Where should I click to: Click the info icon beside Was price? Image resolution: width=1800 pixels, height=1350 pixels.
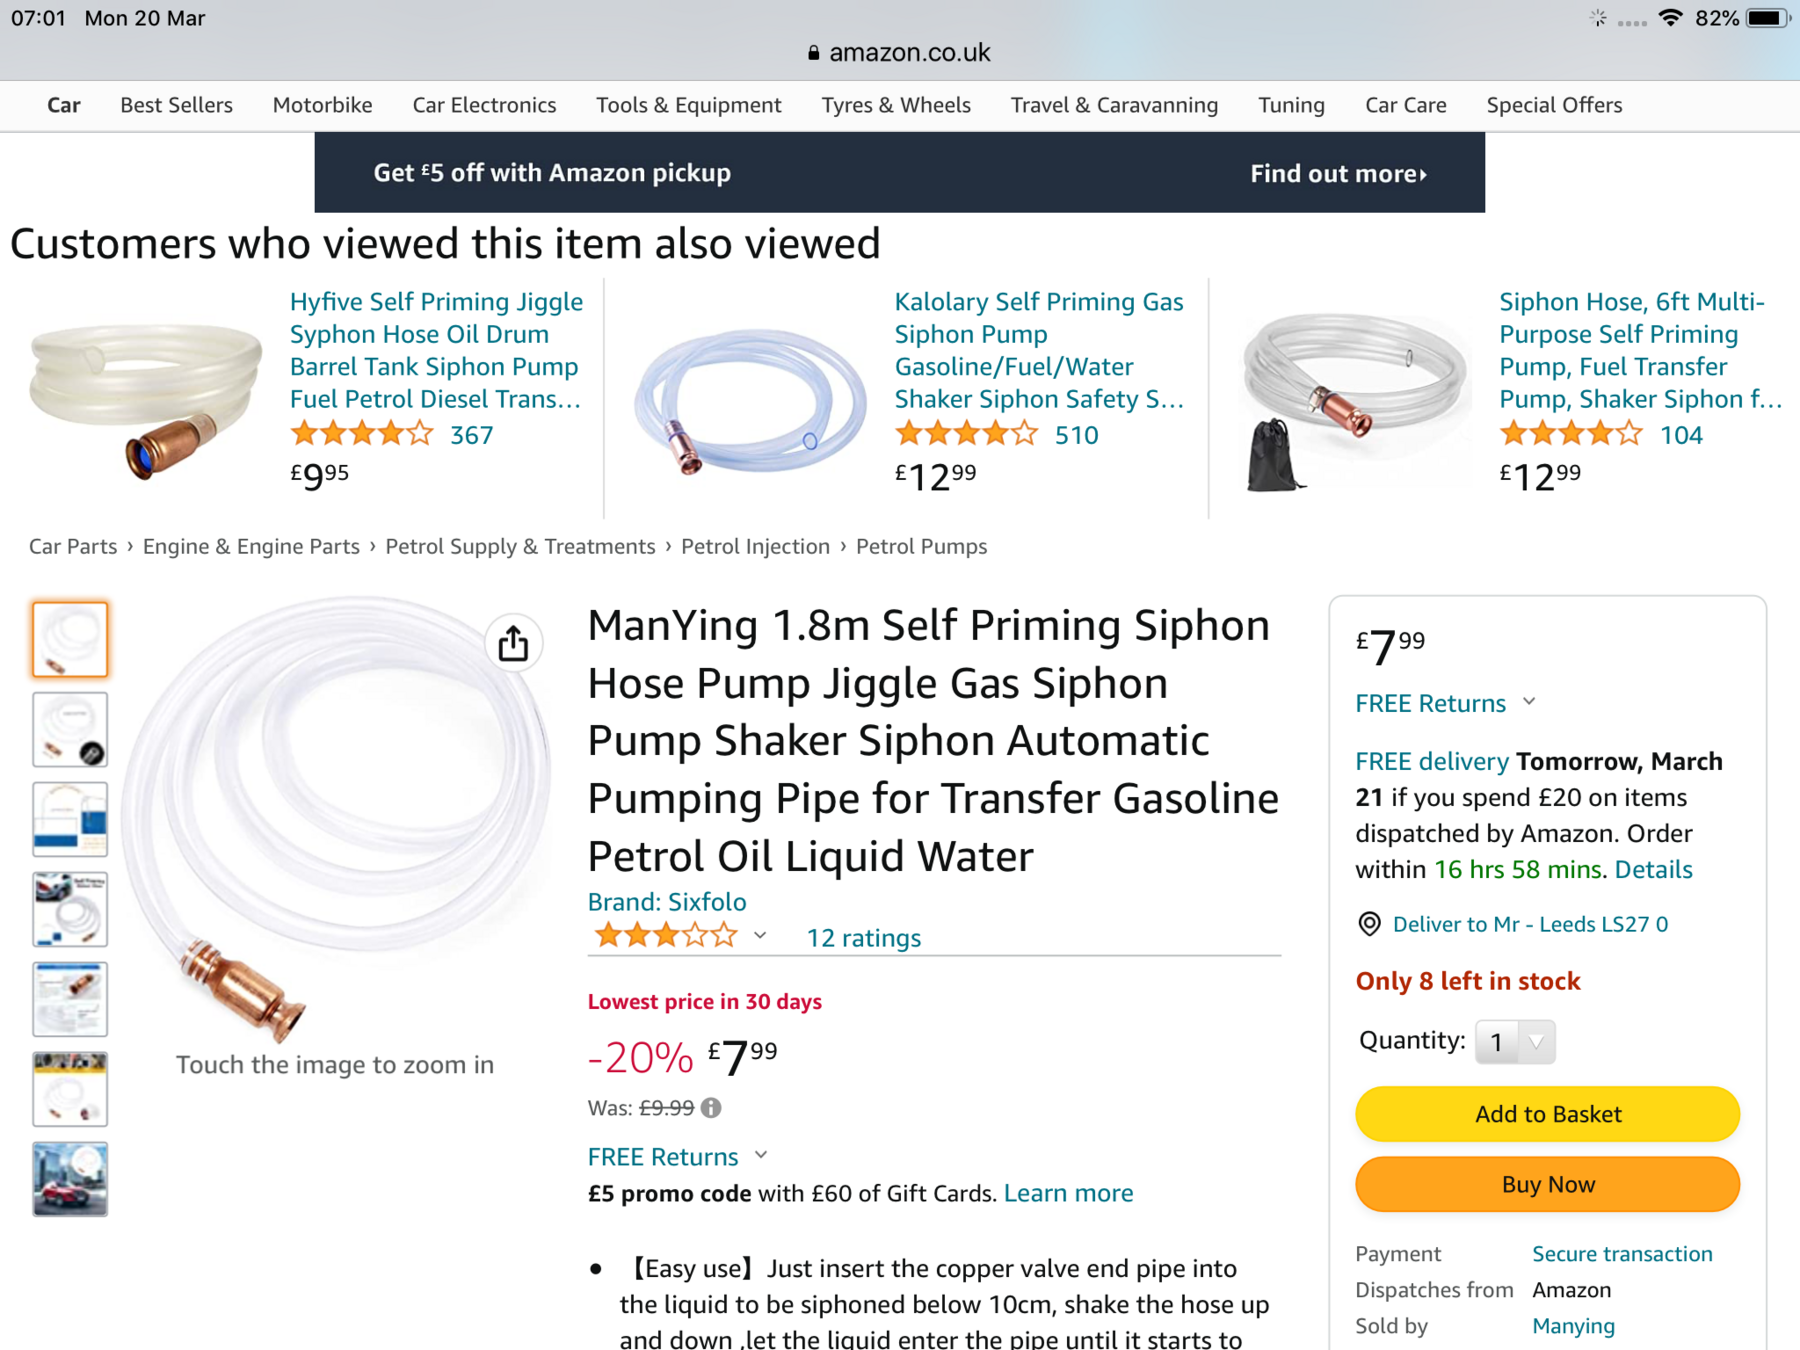(x=711, y=1108)
